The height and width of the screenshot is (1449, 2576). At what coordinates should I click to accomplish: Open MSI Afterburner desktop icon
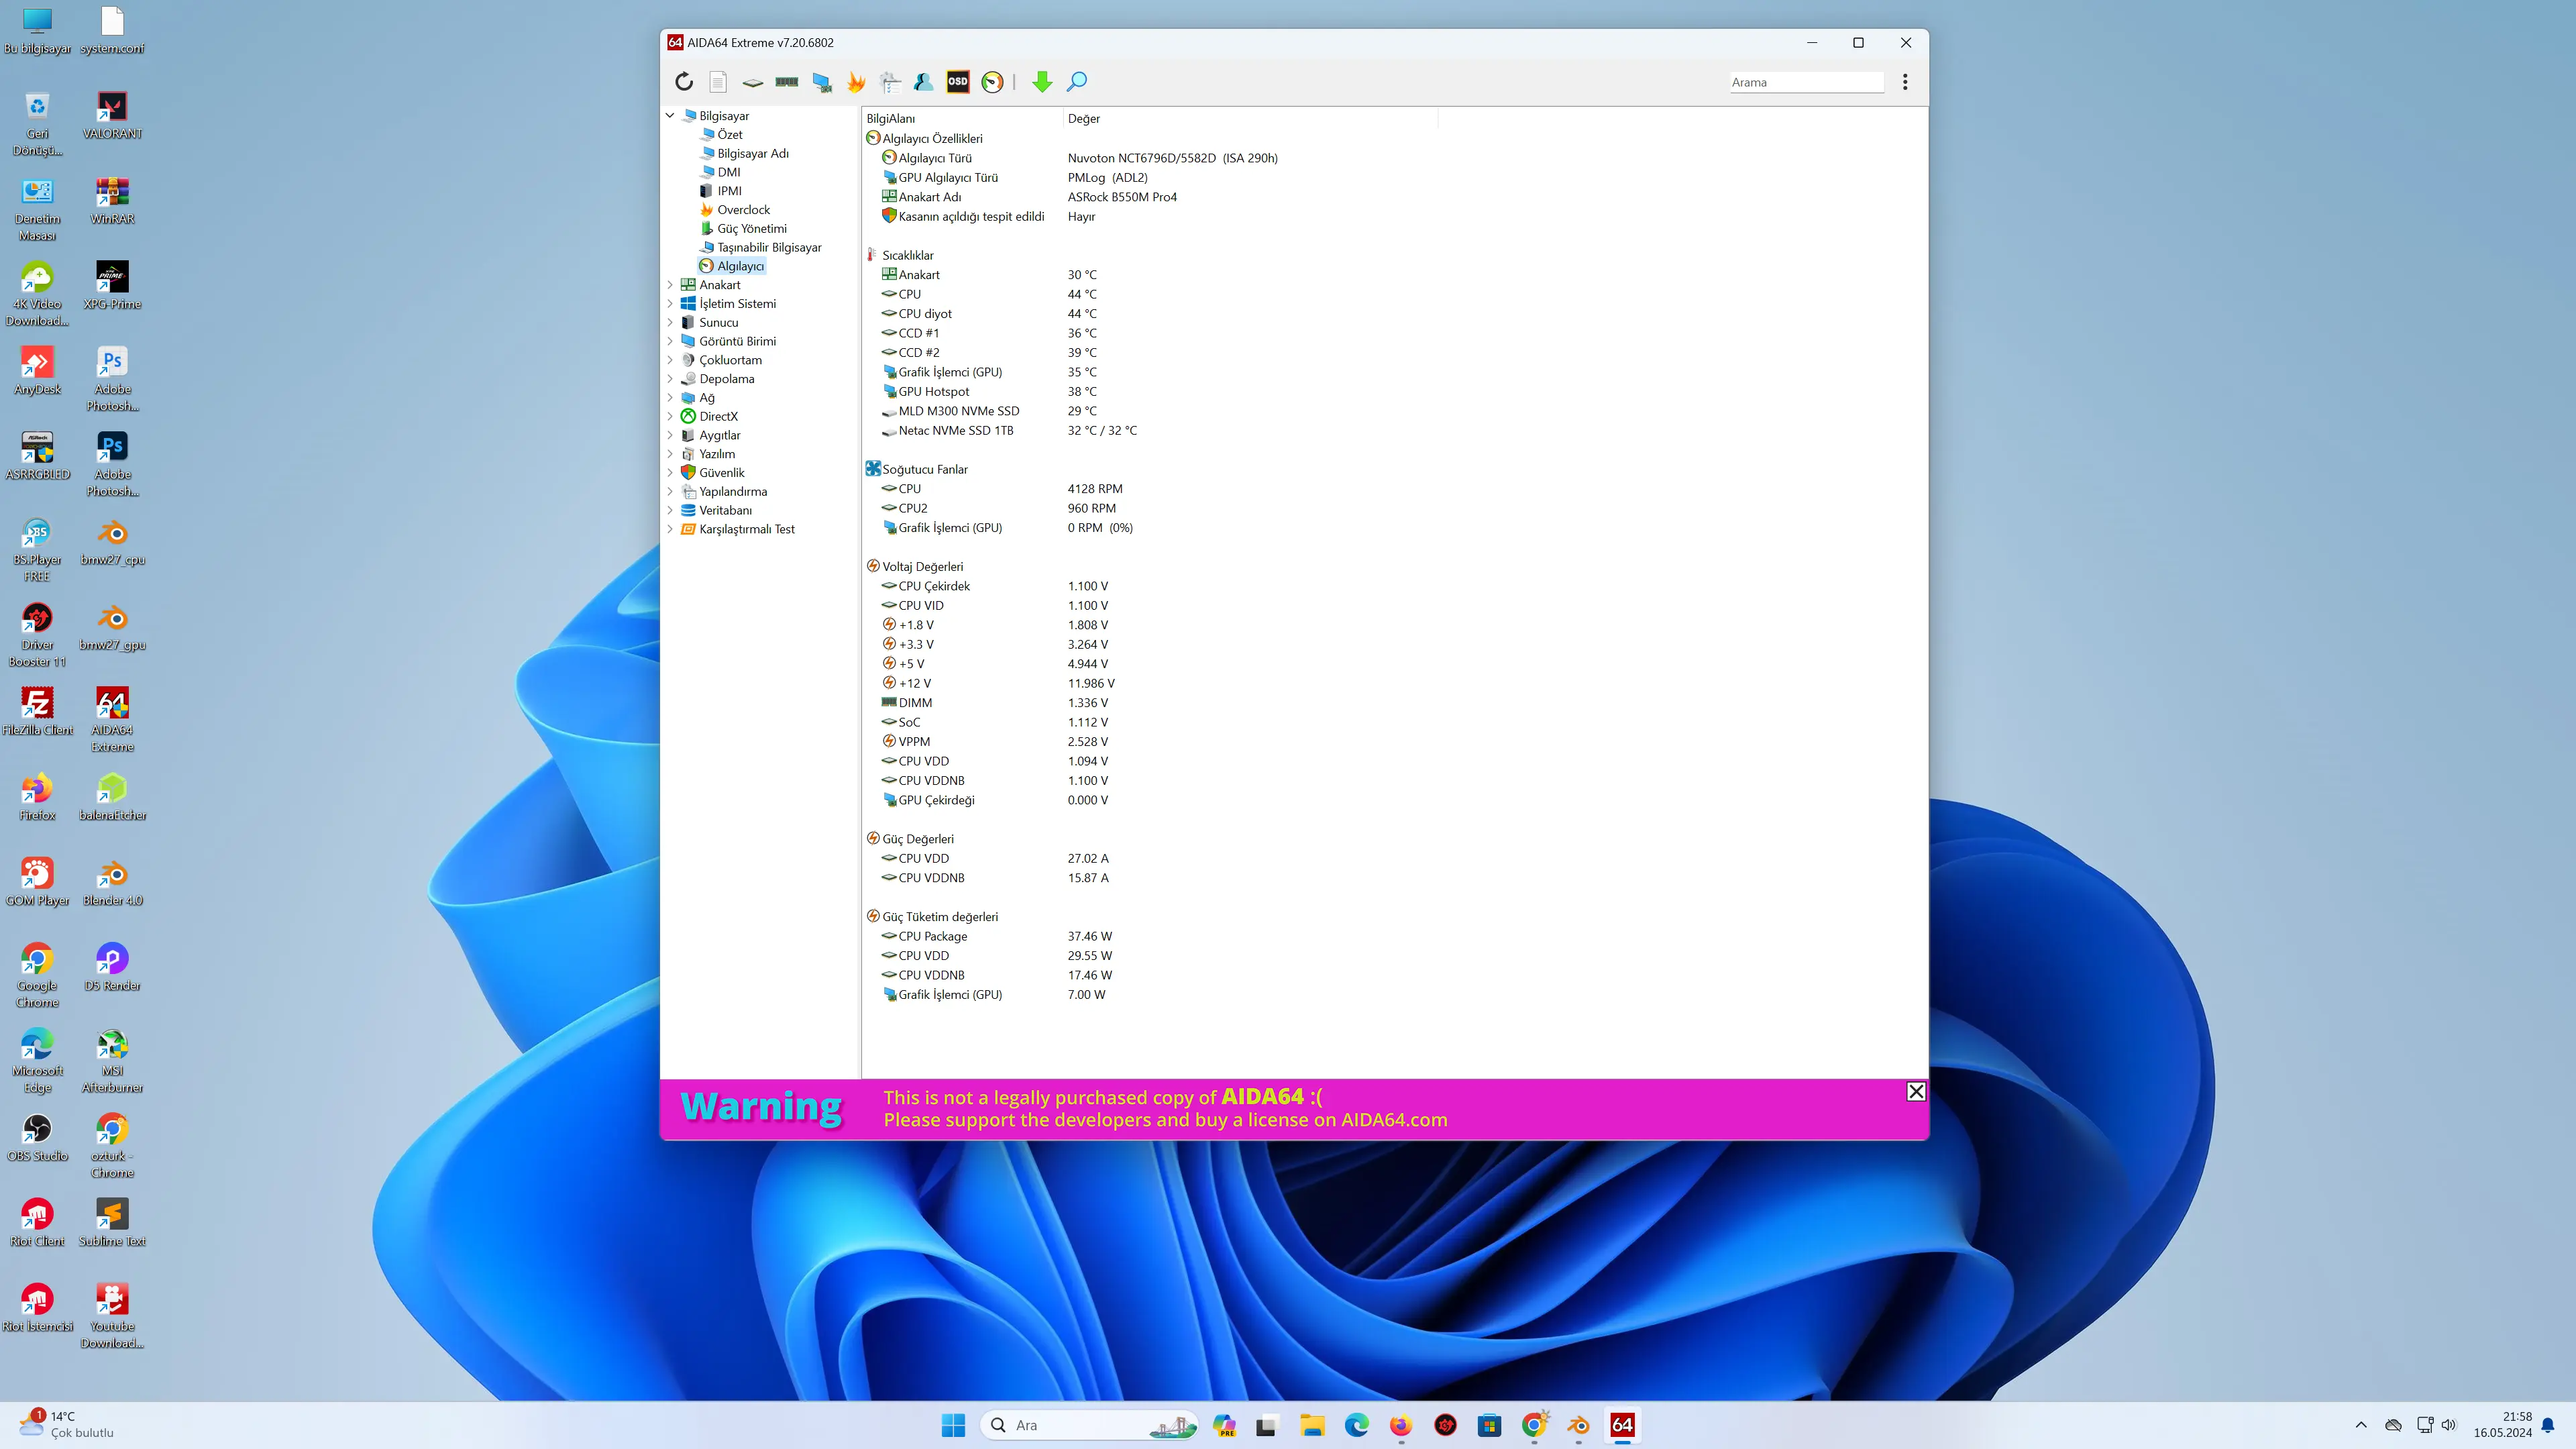point(112,1061)
